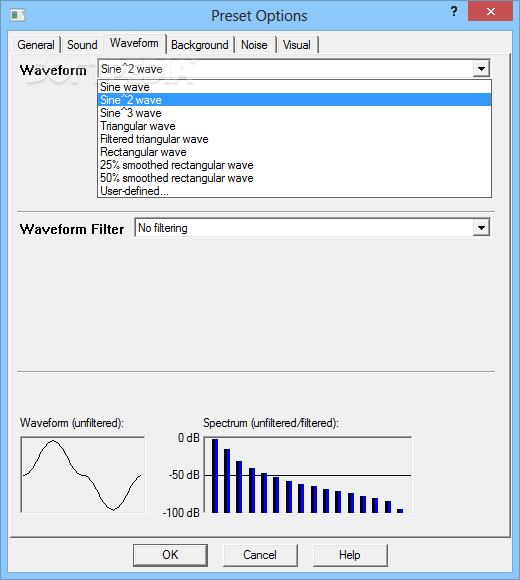Choose 50% smoothed rectangular wave

(294, 178)
